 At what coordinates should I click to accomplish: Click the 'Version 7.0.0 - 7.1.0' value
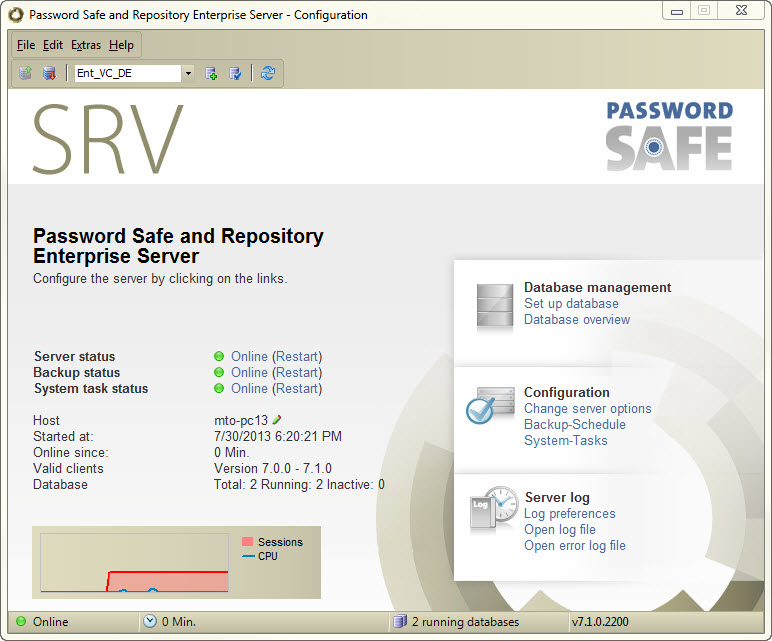point(273,468)
